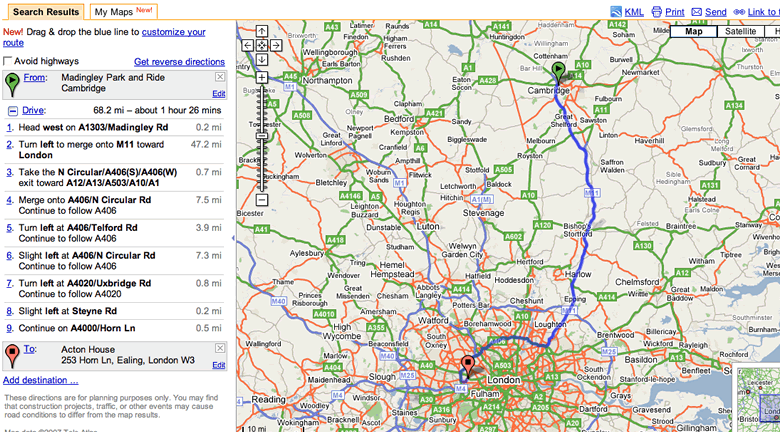Click the center return-to-last-result pan button
The height and width of the screenshot is (432, 780).
pos(262,45)
